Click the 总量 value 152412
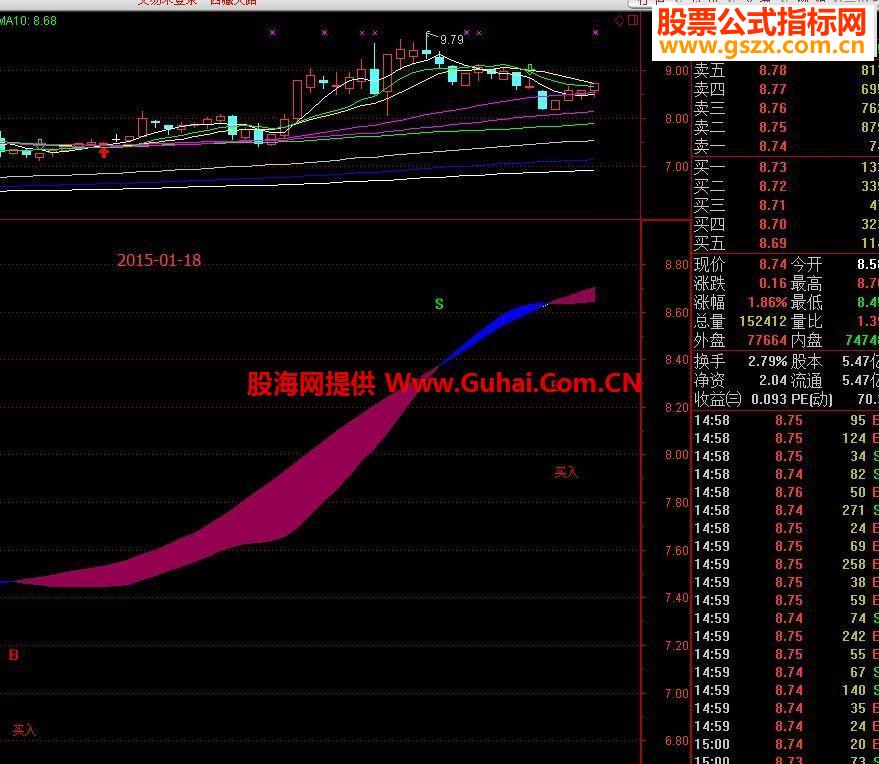The width and height of the screenshot is (879, 764). coord(763,321)
